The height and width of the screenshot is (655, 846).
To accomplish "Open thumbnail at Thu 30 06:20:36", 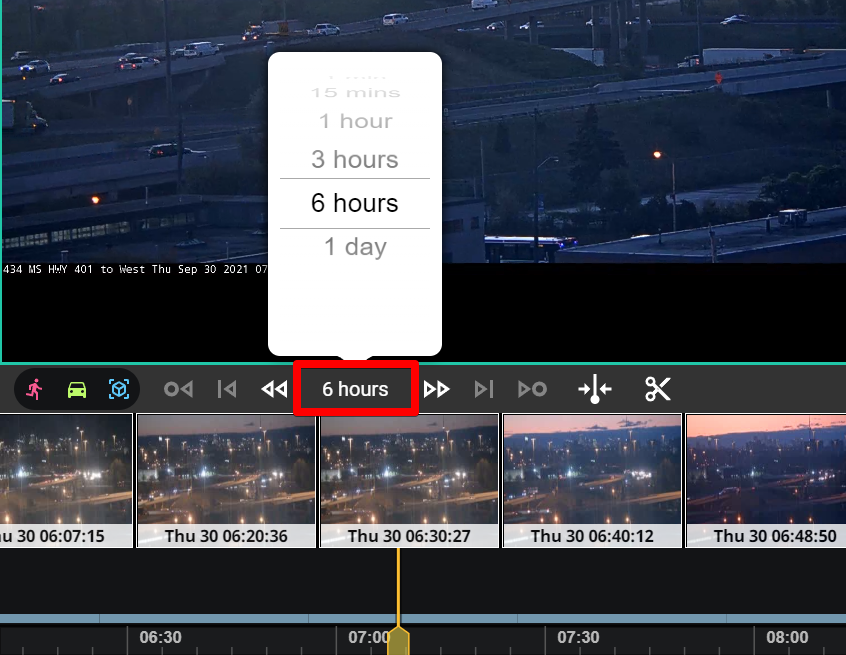I will tap(226, 480).
